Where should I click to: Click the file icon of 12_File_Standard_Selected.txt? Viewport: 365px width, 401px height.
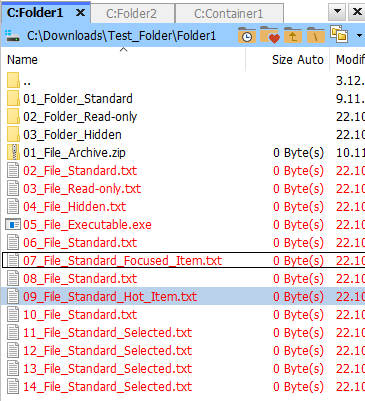[13, 351]
